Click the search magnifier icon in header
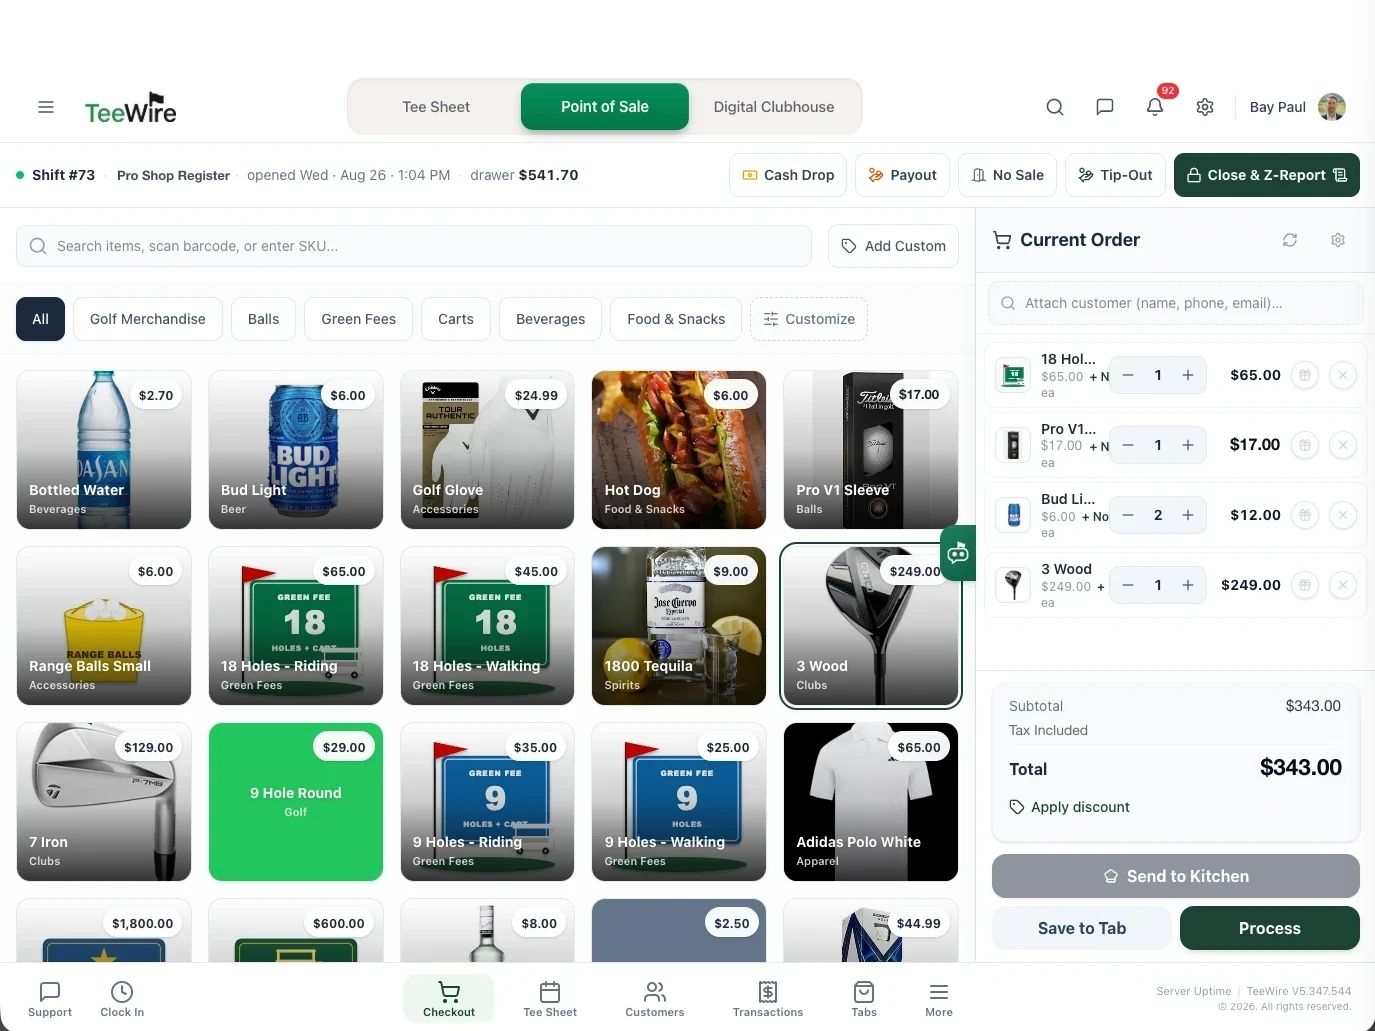Image resolution: width=1375 pixels, height=1031 pixels. (x=1055, y=107)
